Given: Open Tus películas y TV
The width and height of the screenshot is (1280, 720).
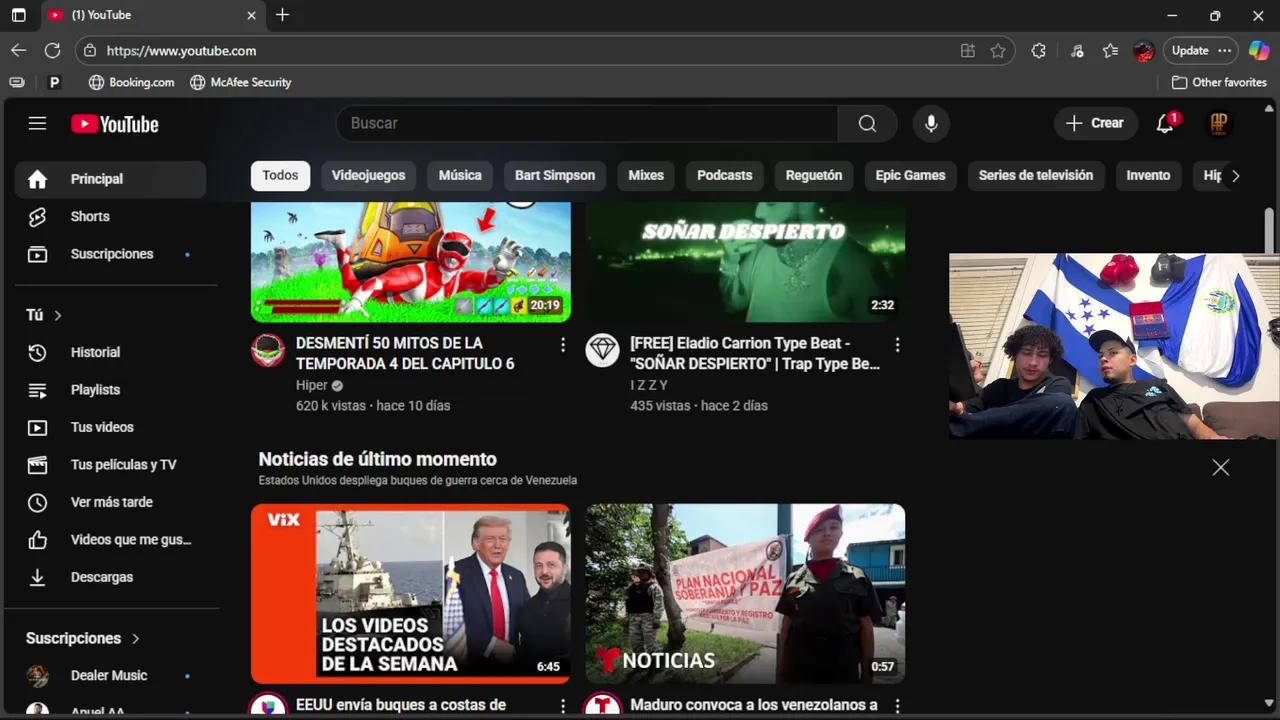Looking at the screenshot, I should (110, 465).
